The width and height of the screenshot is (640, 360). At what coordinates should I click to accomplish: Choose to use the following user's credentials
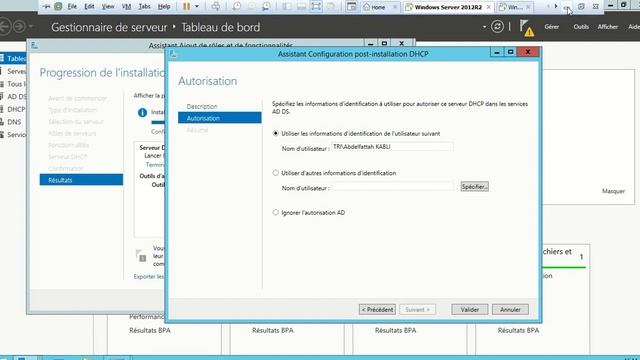click(x=276, y=133)
